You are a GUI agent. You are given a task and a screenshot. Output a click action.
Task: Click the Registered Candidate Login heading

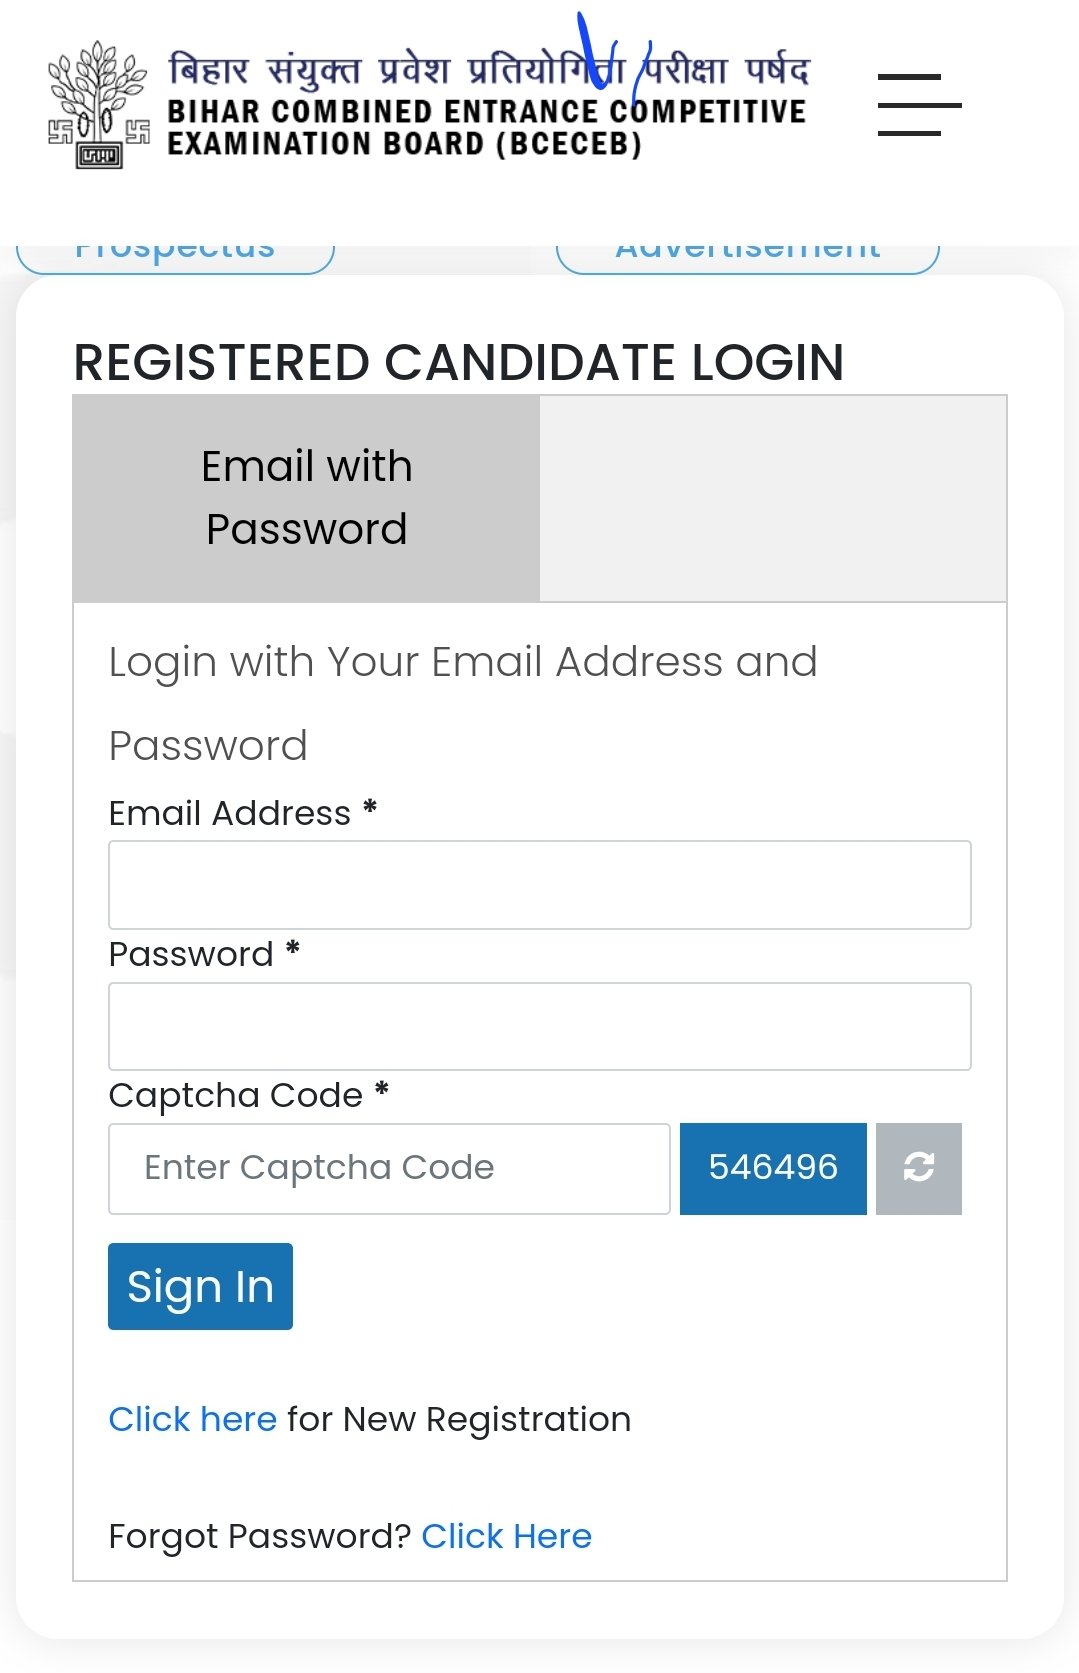[x=459, y=362]
